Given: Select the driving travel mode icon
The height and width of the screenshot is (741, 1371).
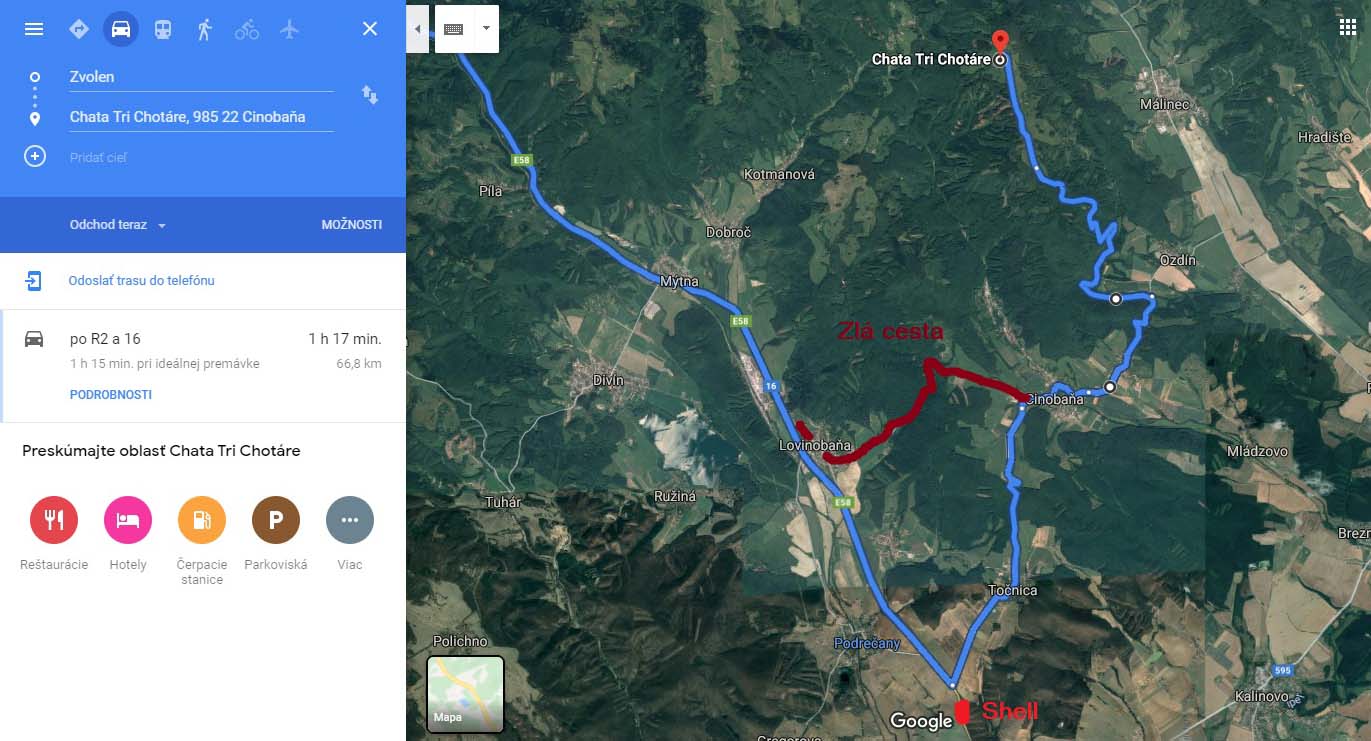Looking at the screenshot, I should [120, 29].
